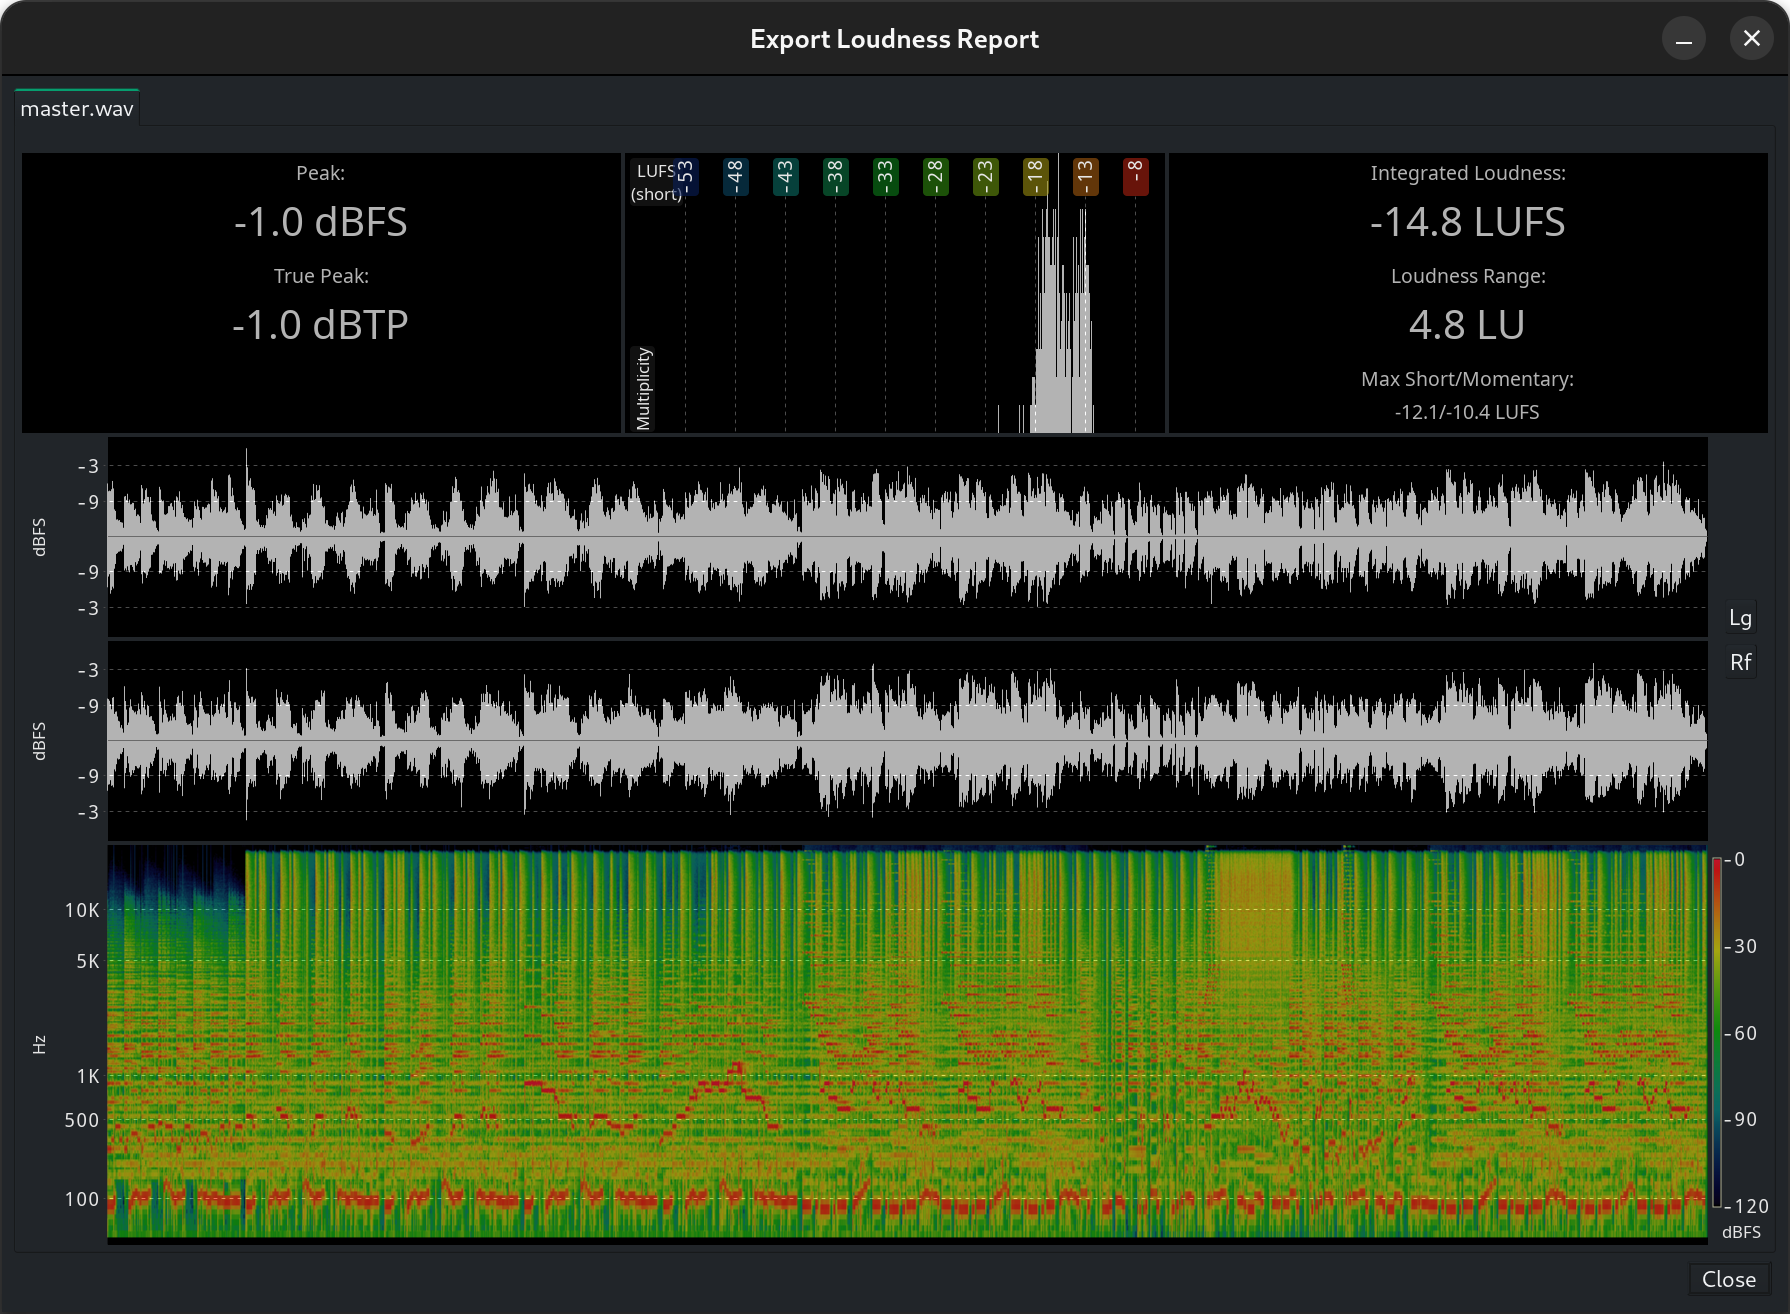Switch to the master.wav tab
The height and width of the screenshot is (1314, 1790).
(x=77, y=108)
